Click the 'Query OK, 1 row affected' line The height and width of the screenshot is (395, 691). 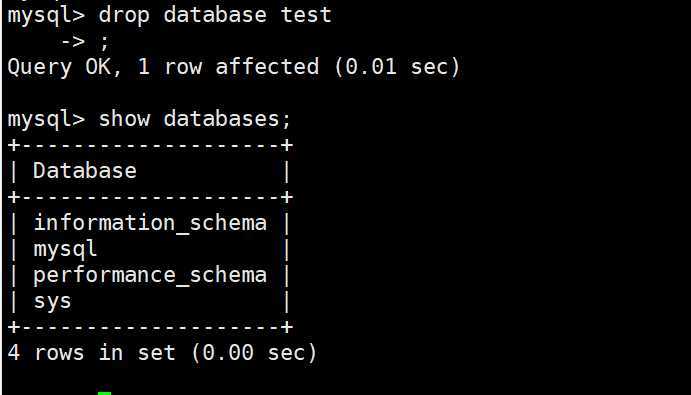(x=163, y=67)
